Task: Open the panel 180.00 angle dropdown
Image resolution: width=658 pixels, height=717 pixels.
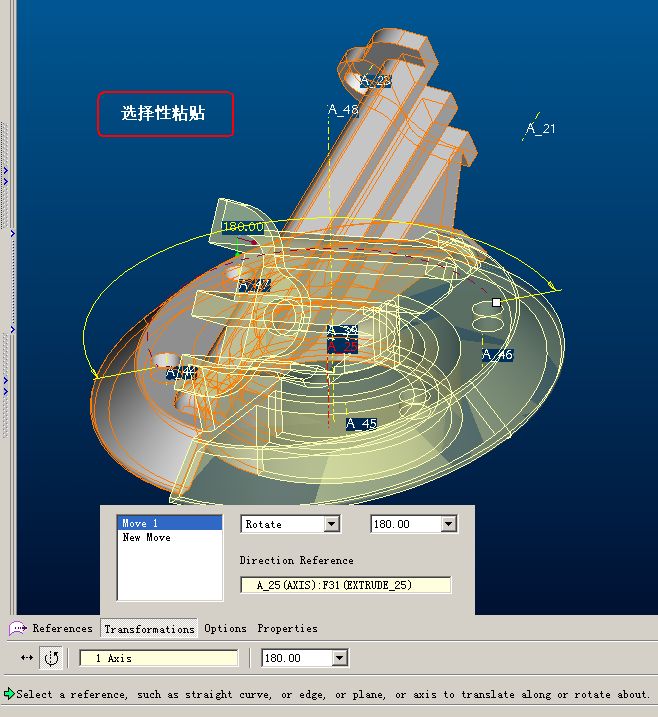Action: pyautogui.click(x=449, y=524)
